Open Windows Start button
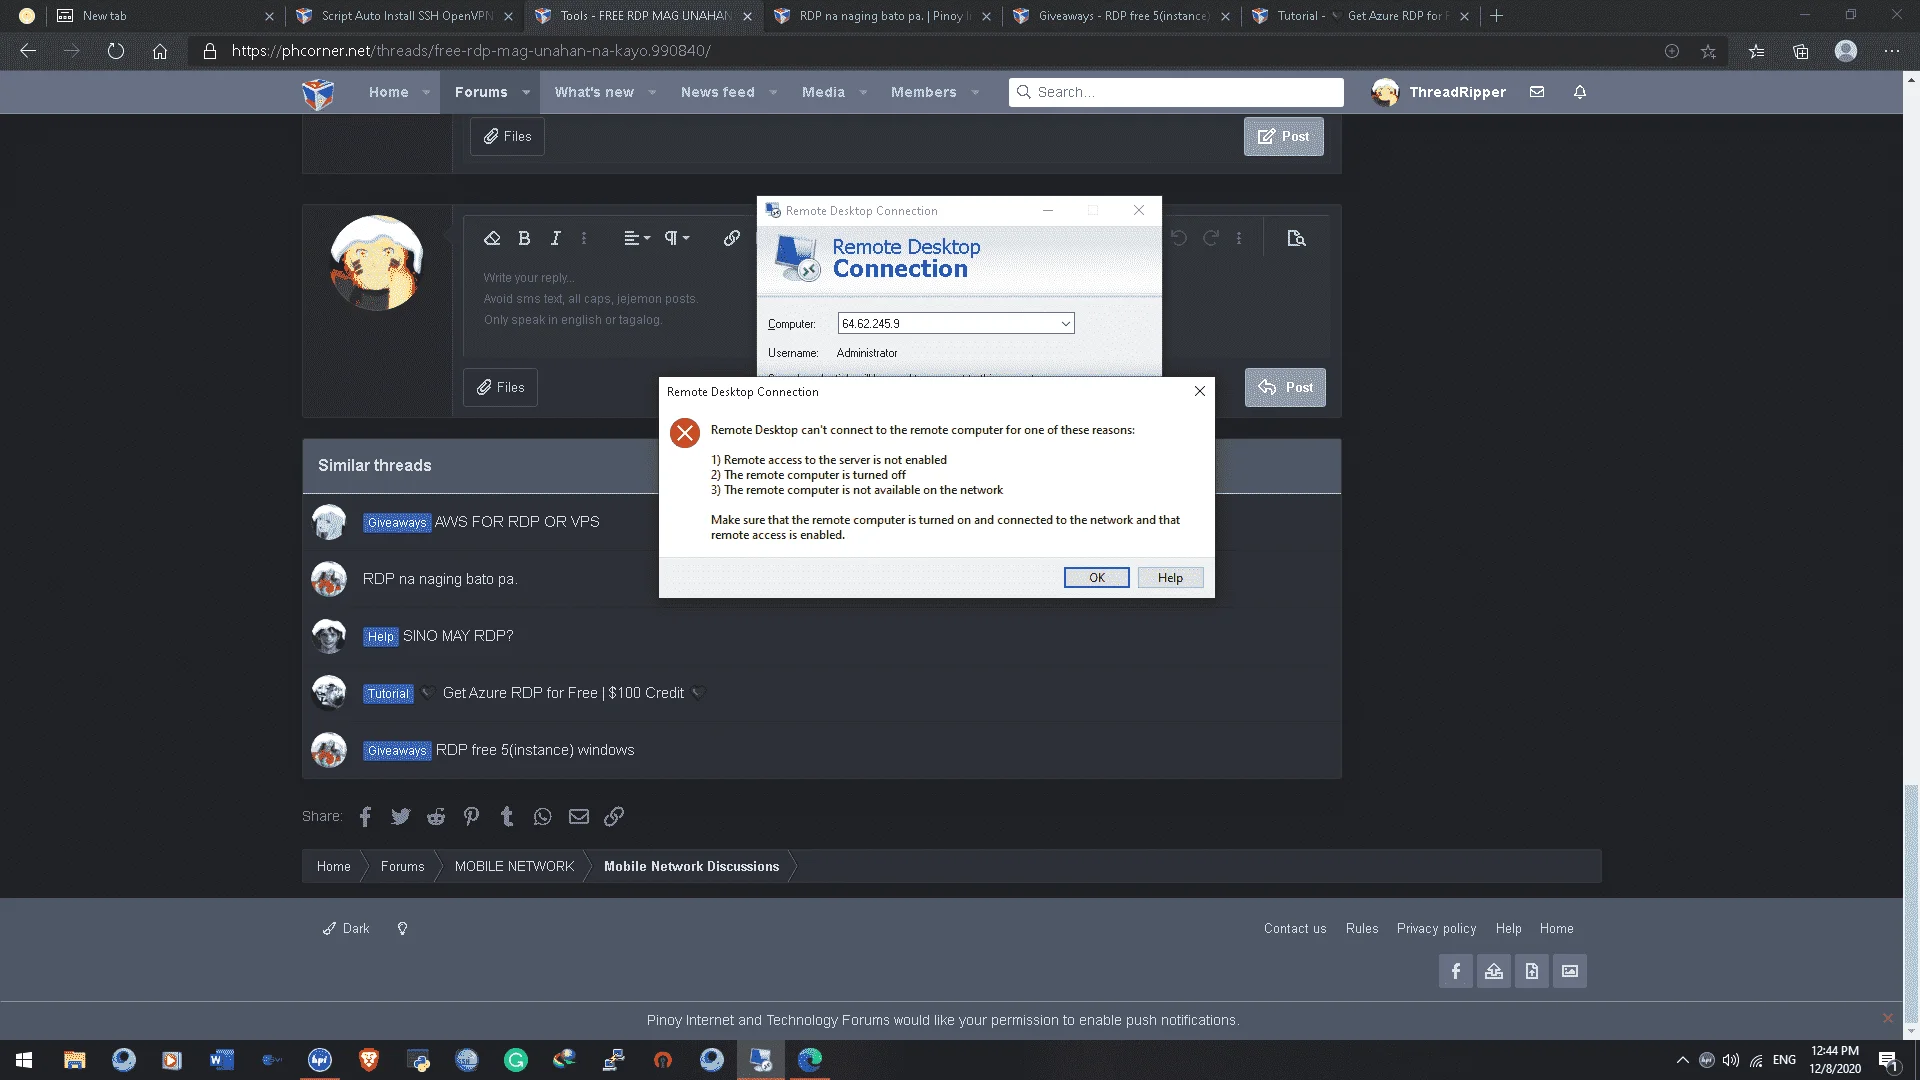1920x1080 pixels. 24,1060
